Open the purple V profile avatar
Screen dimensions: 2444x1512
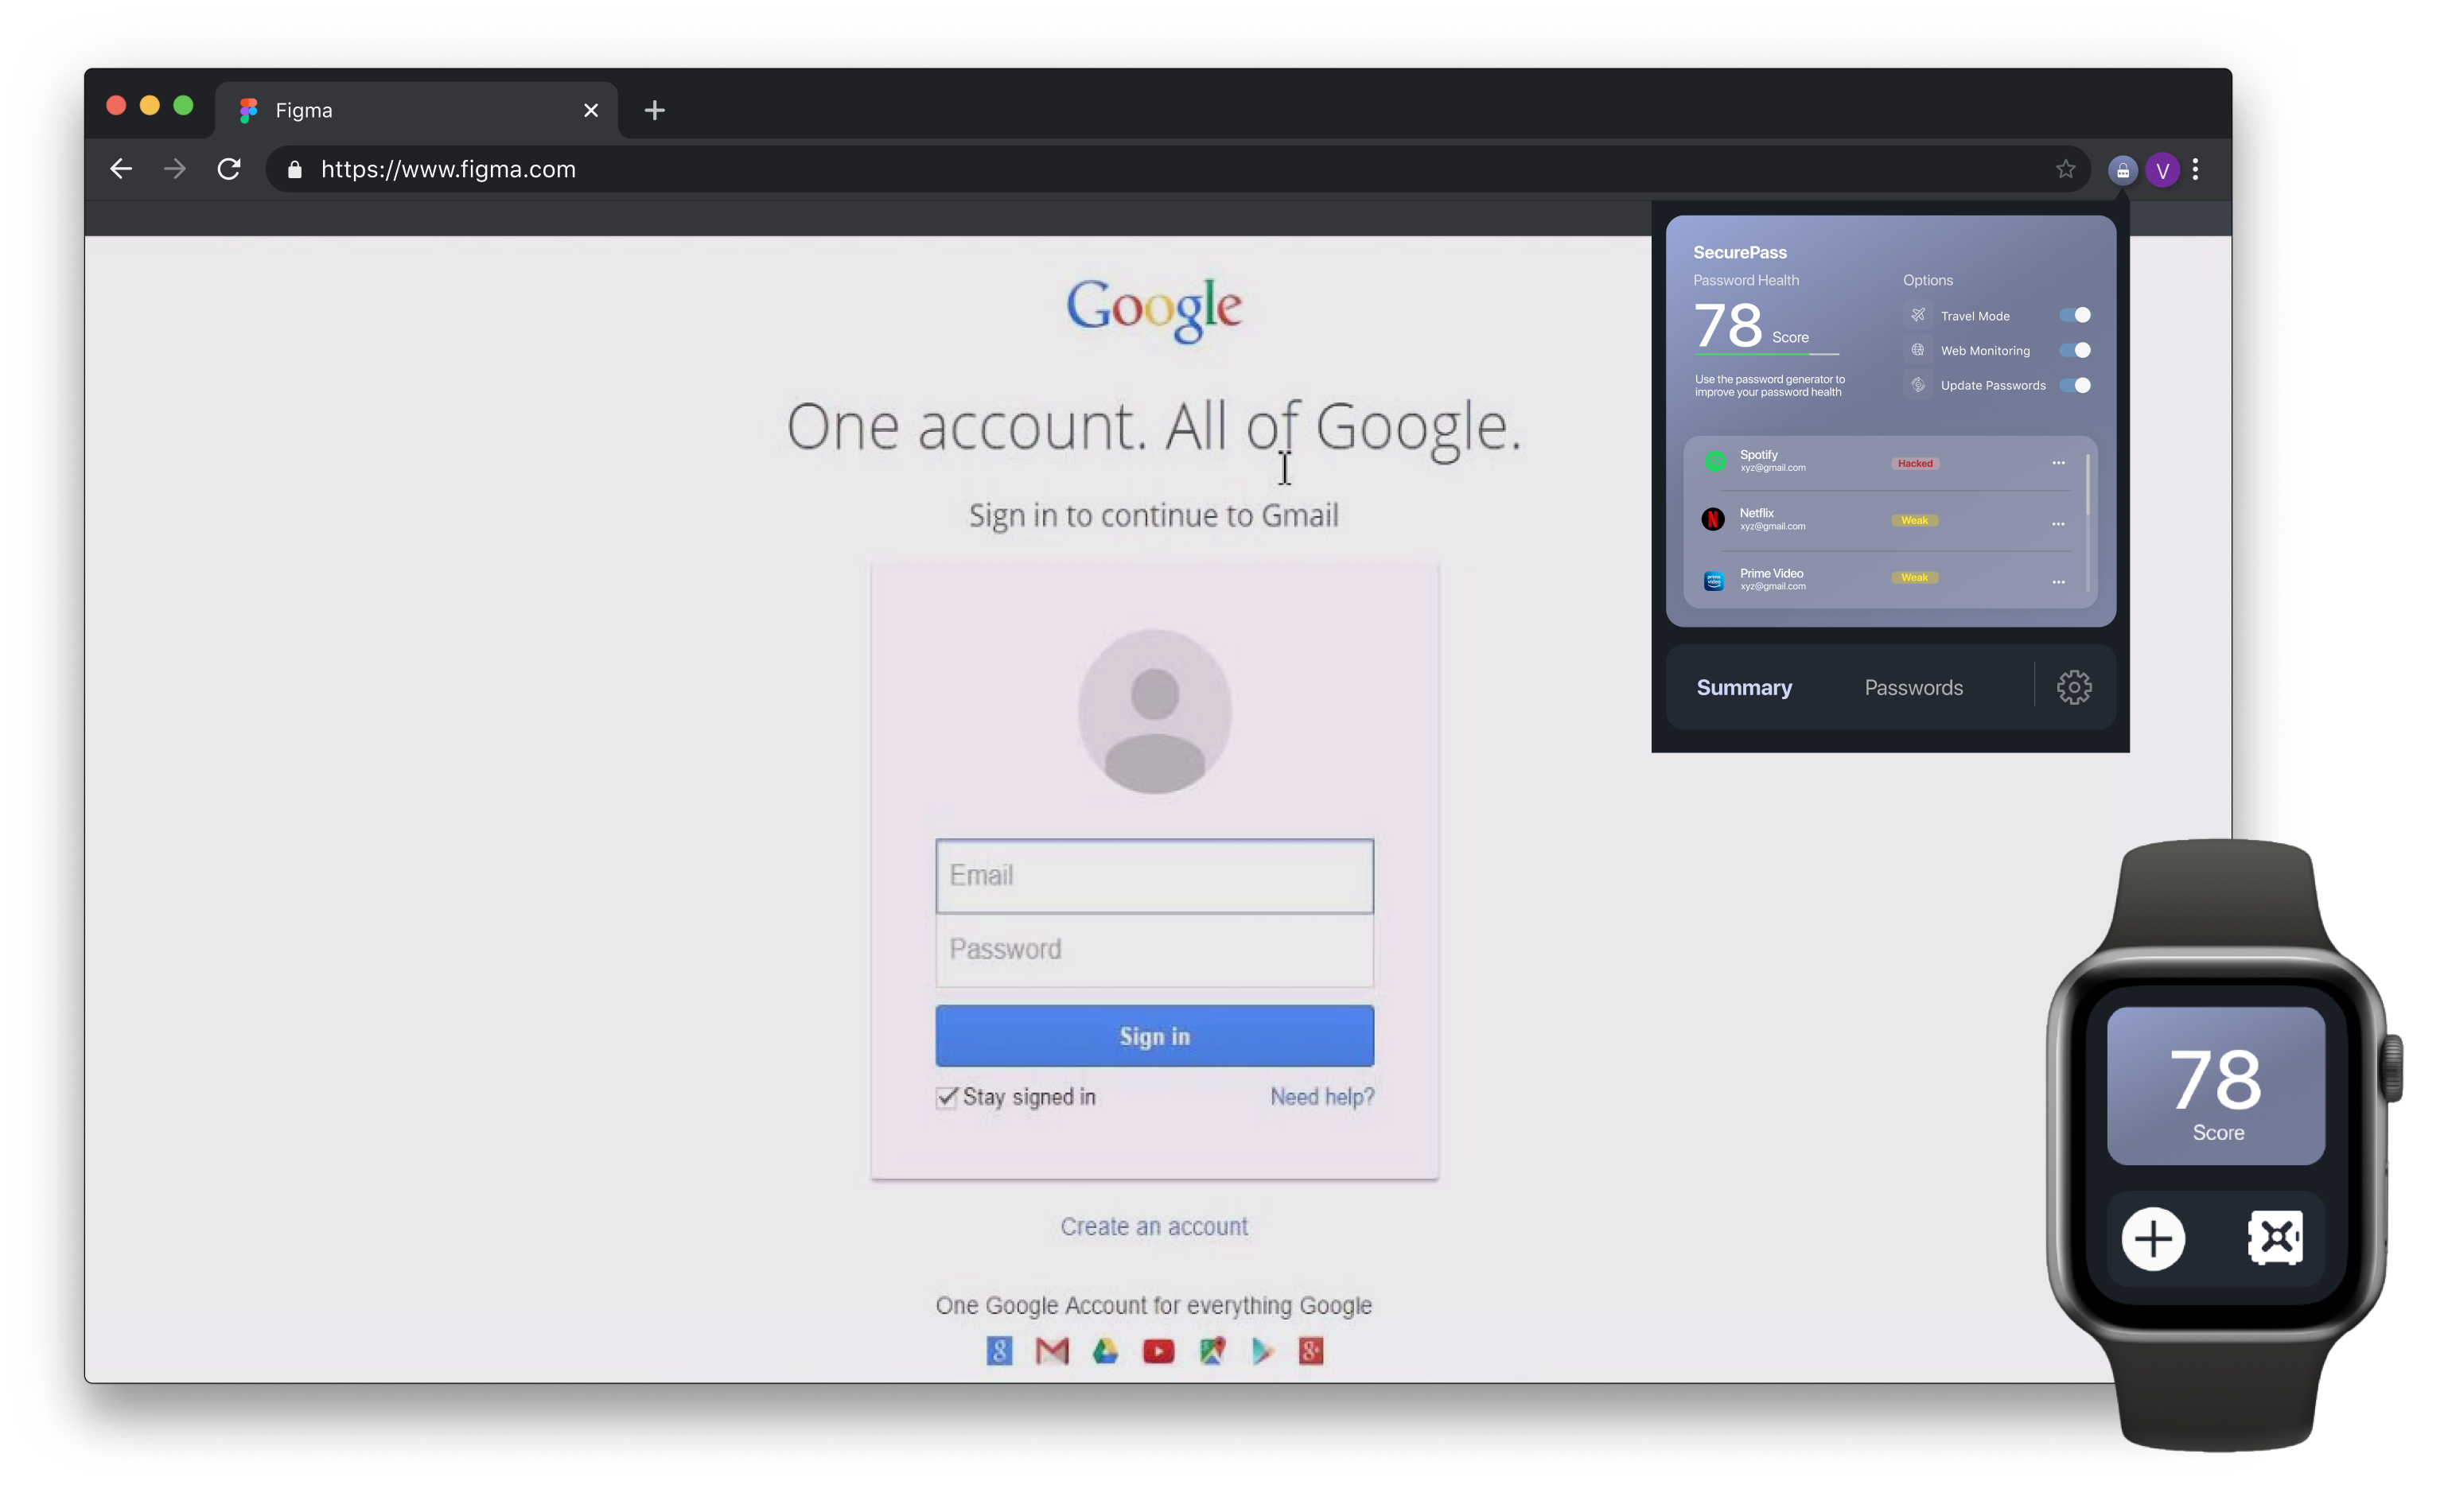pyautogui.click(x=2162, y=170)
